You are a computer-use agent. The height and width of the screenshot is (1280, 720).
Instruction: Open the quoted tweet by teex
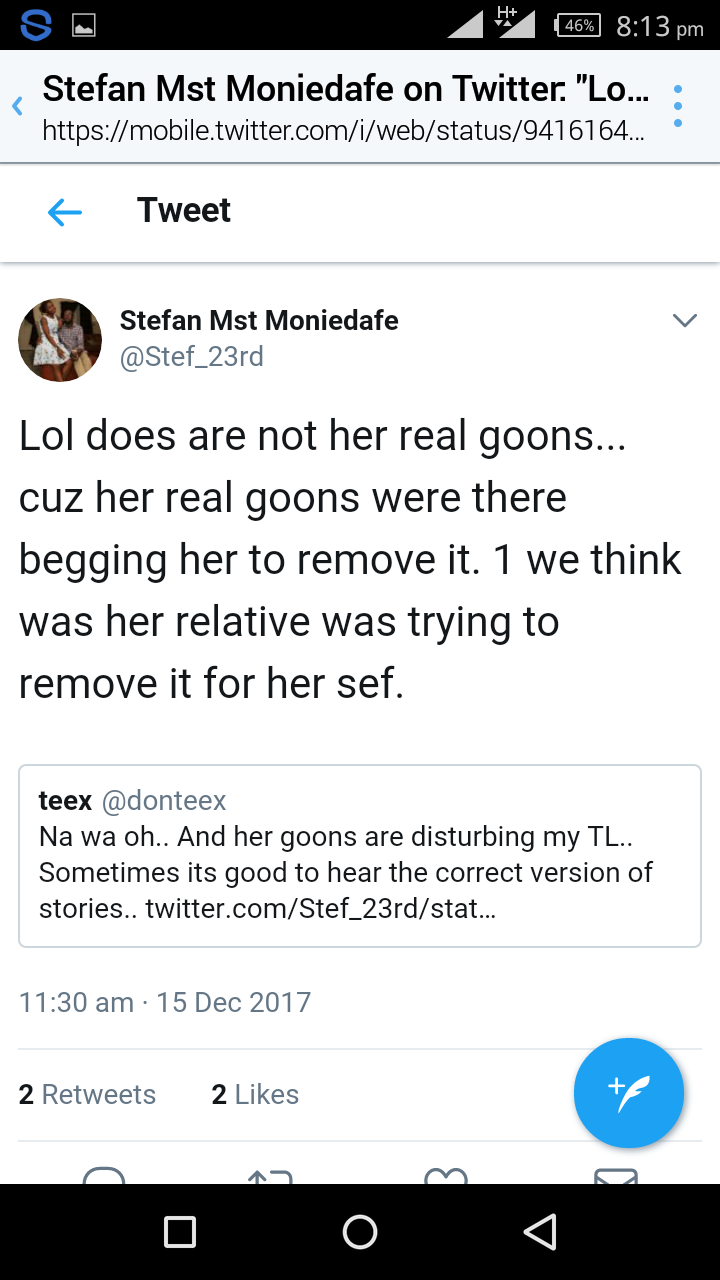(360, 856)
